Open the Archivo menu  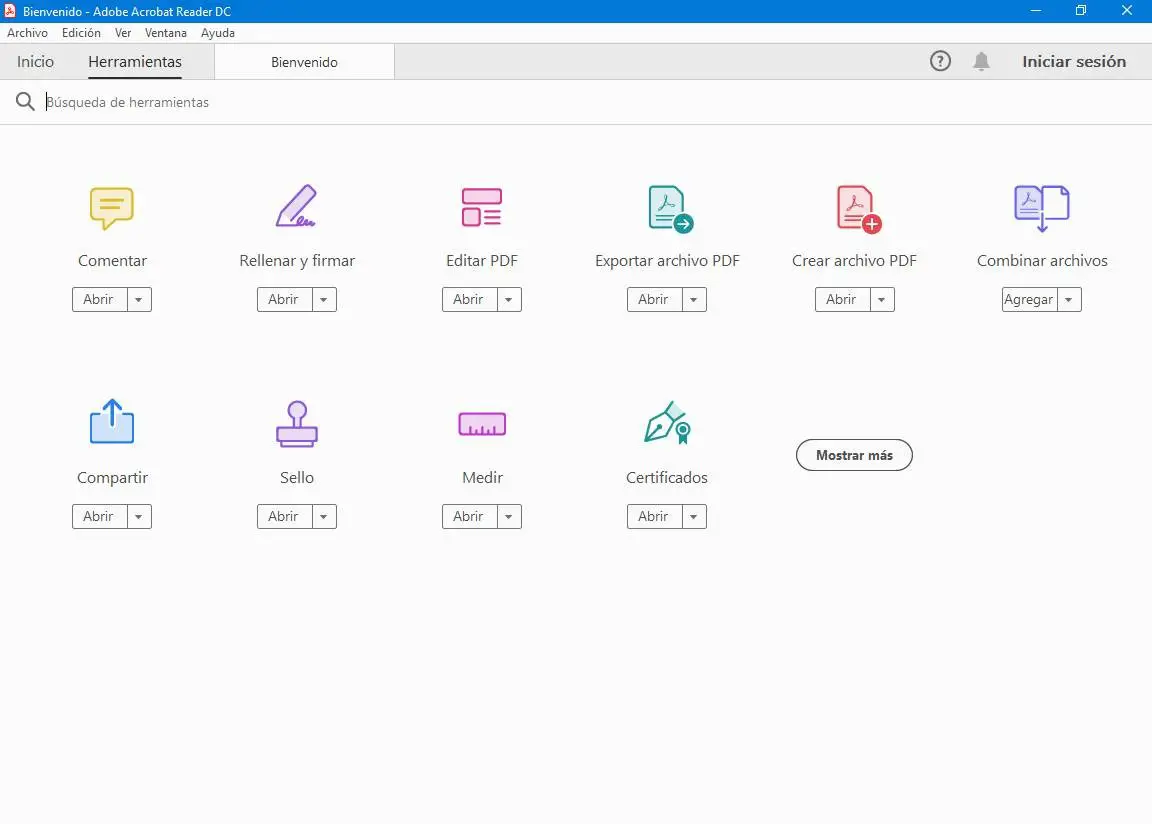tap(27, 33)
